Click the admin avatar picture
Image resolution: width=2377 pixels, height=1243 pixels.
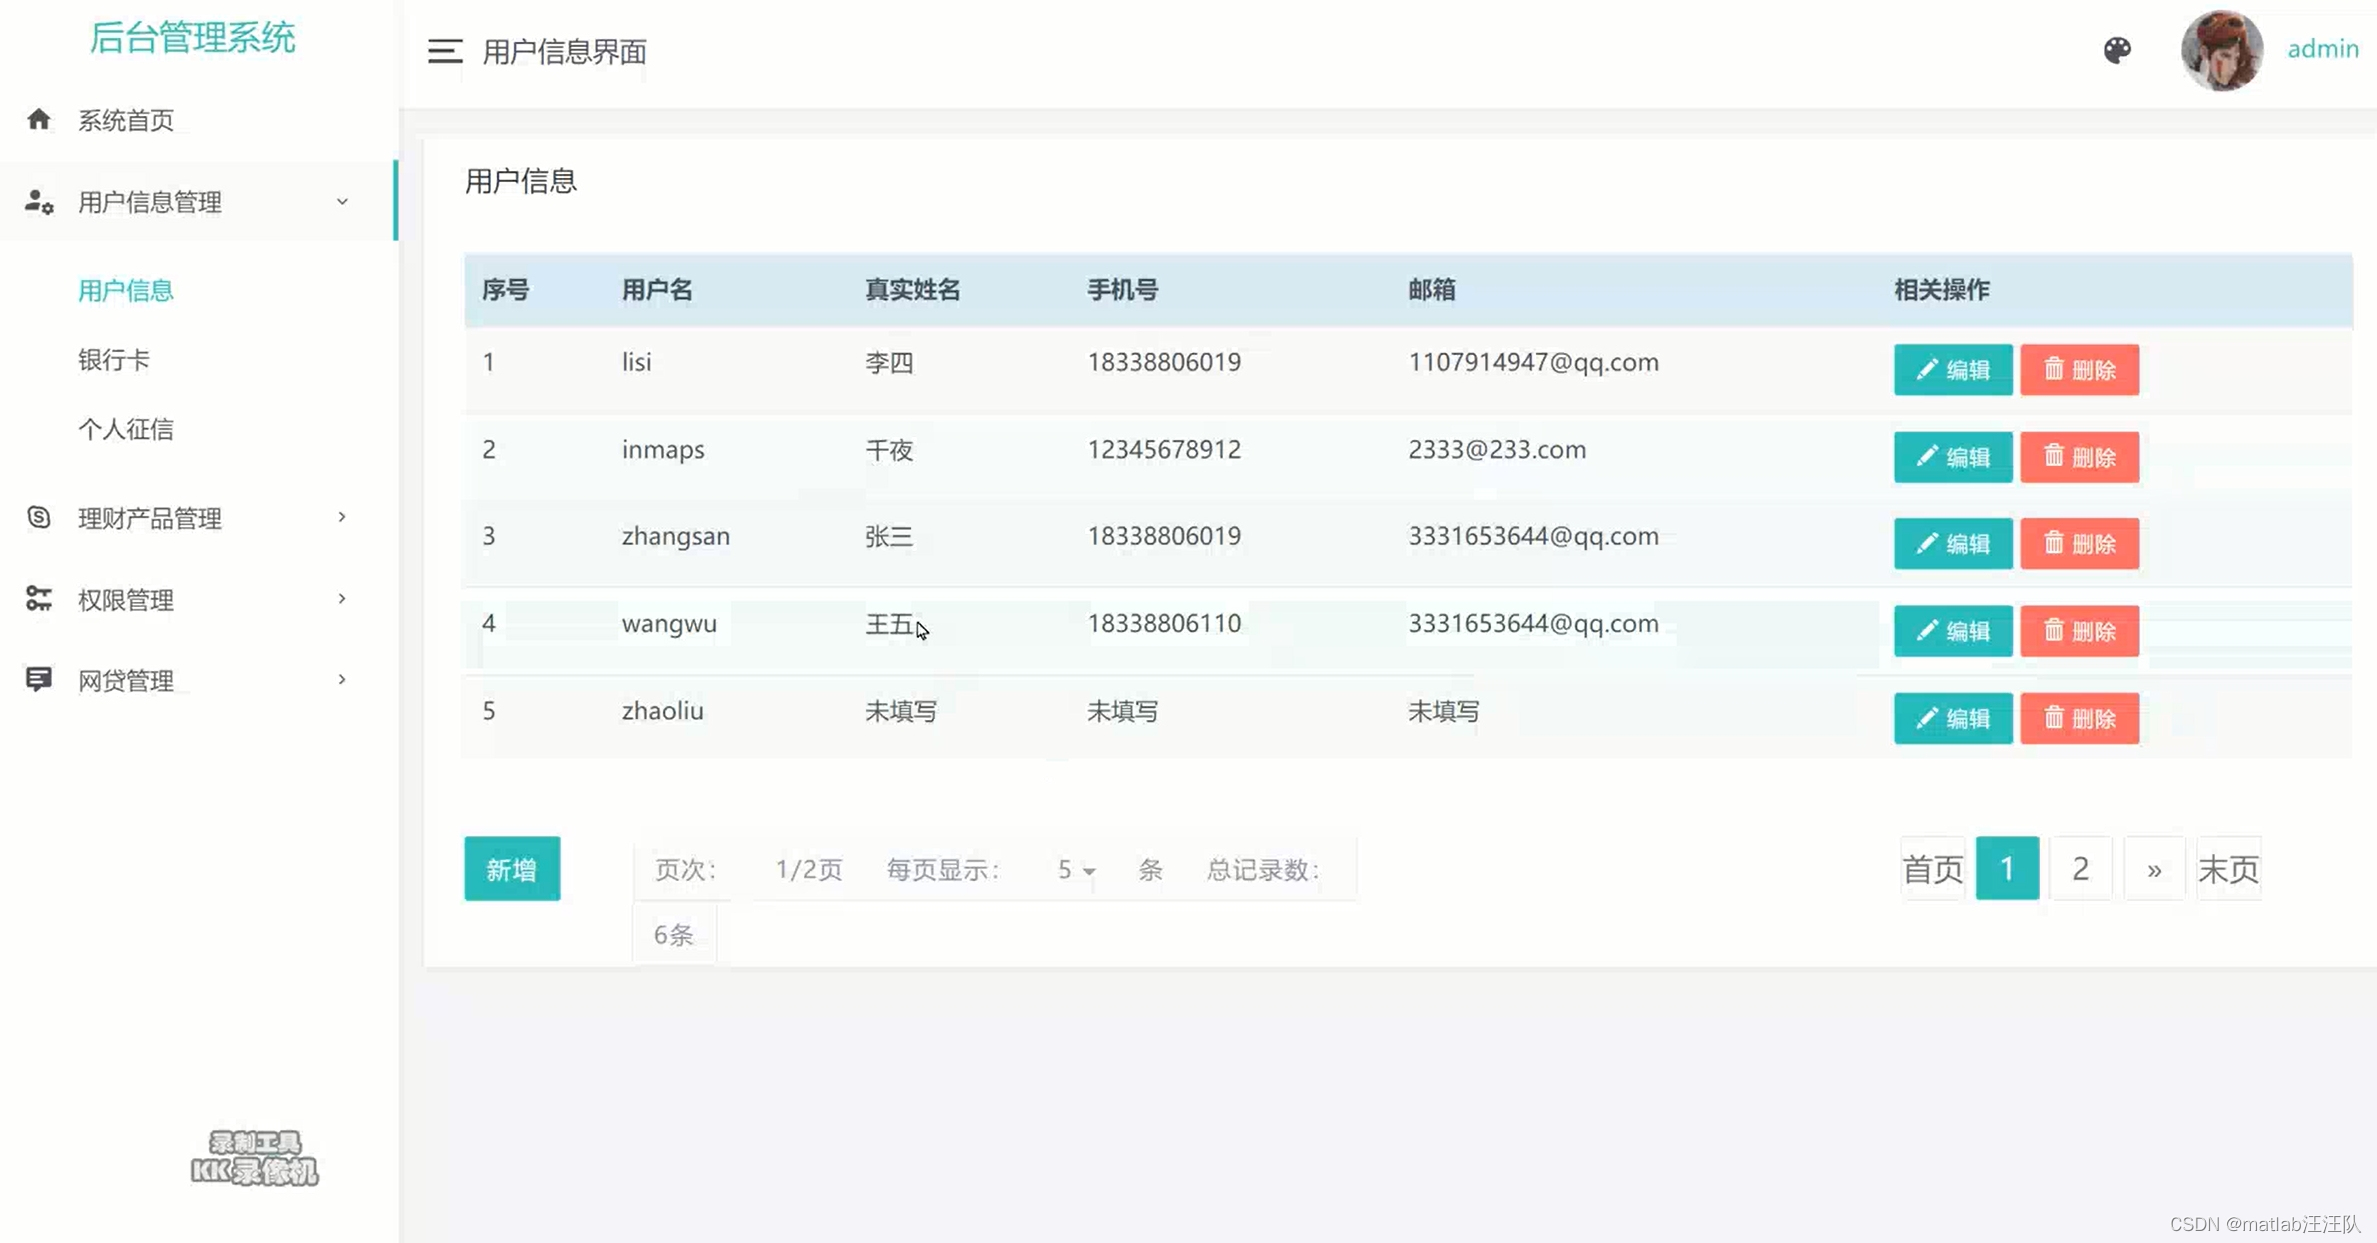click(2221, 51)
